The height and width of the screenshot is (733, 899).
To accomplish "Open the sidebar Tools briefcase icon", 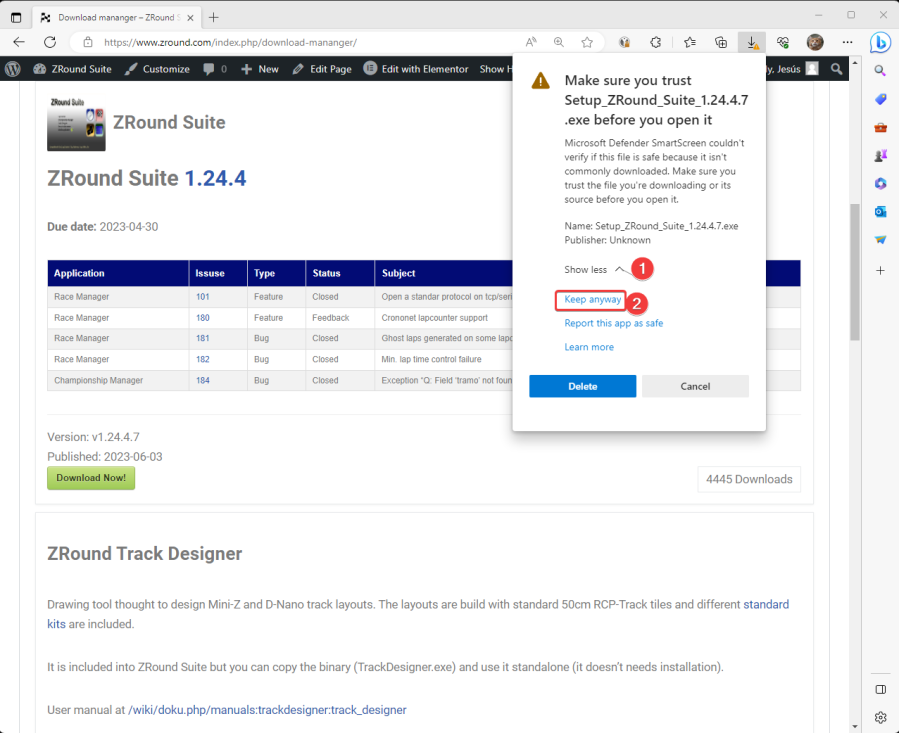I will coord(880,127).
